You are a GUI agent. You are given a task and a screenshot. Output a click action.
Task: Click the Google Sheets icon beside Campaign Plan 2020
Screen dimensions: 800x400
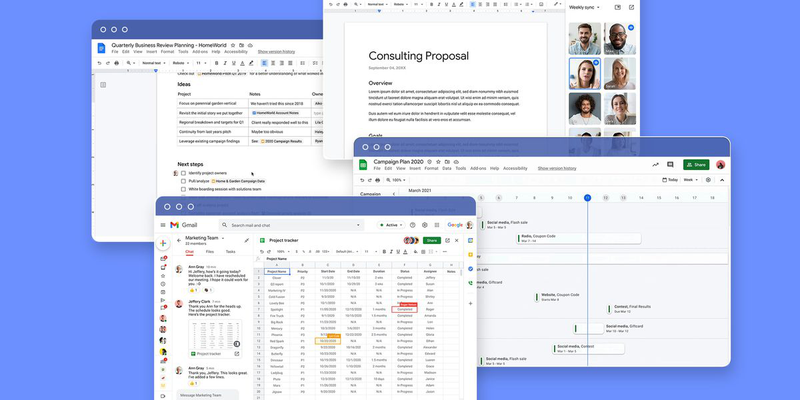(x=364, y=164)
